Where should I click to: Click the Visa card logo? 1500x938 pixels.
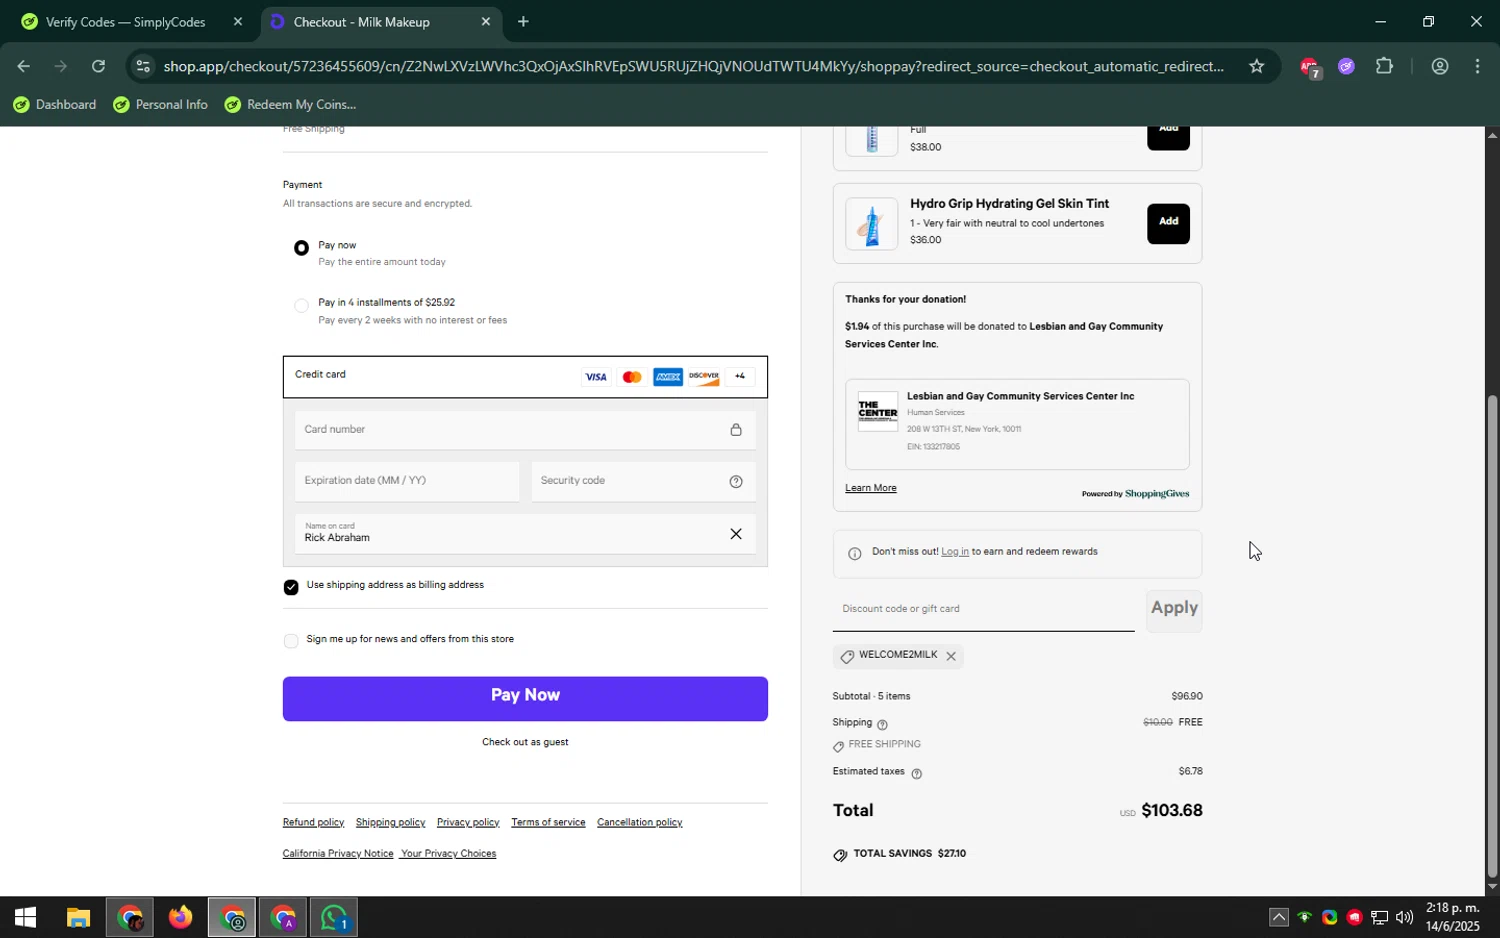click(596, 377)
